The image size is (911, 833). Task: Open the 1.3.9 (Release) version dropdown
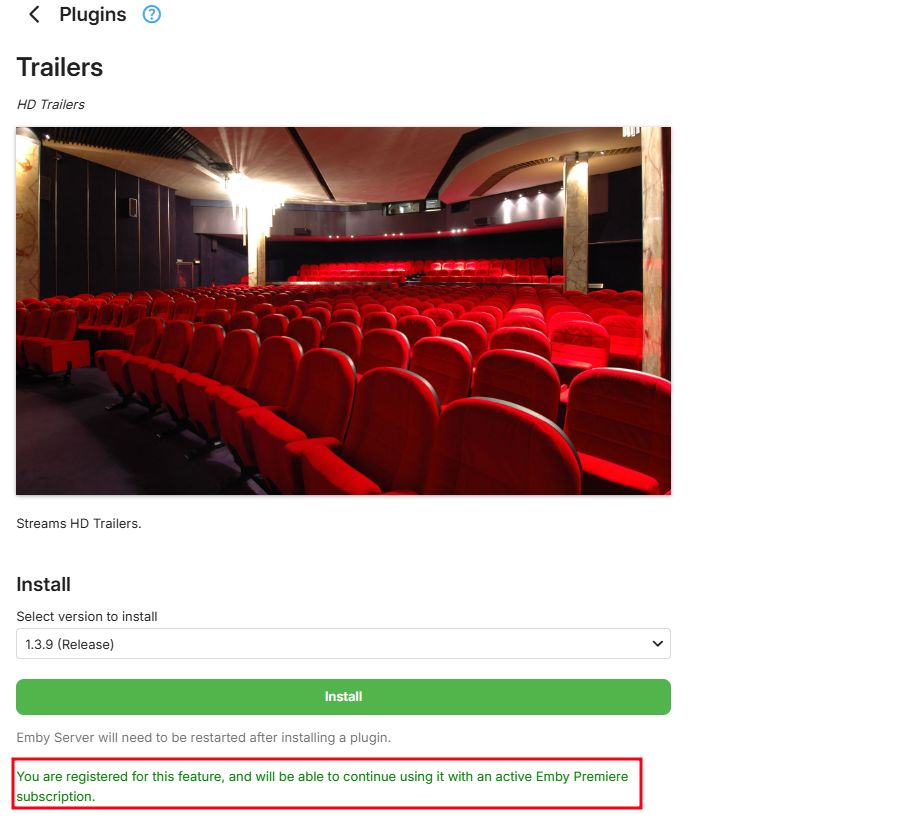tap(343, 644)
